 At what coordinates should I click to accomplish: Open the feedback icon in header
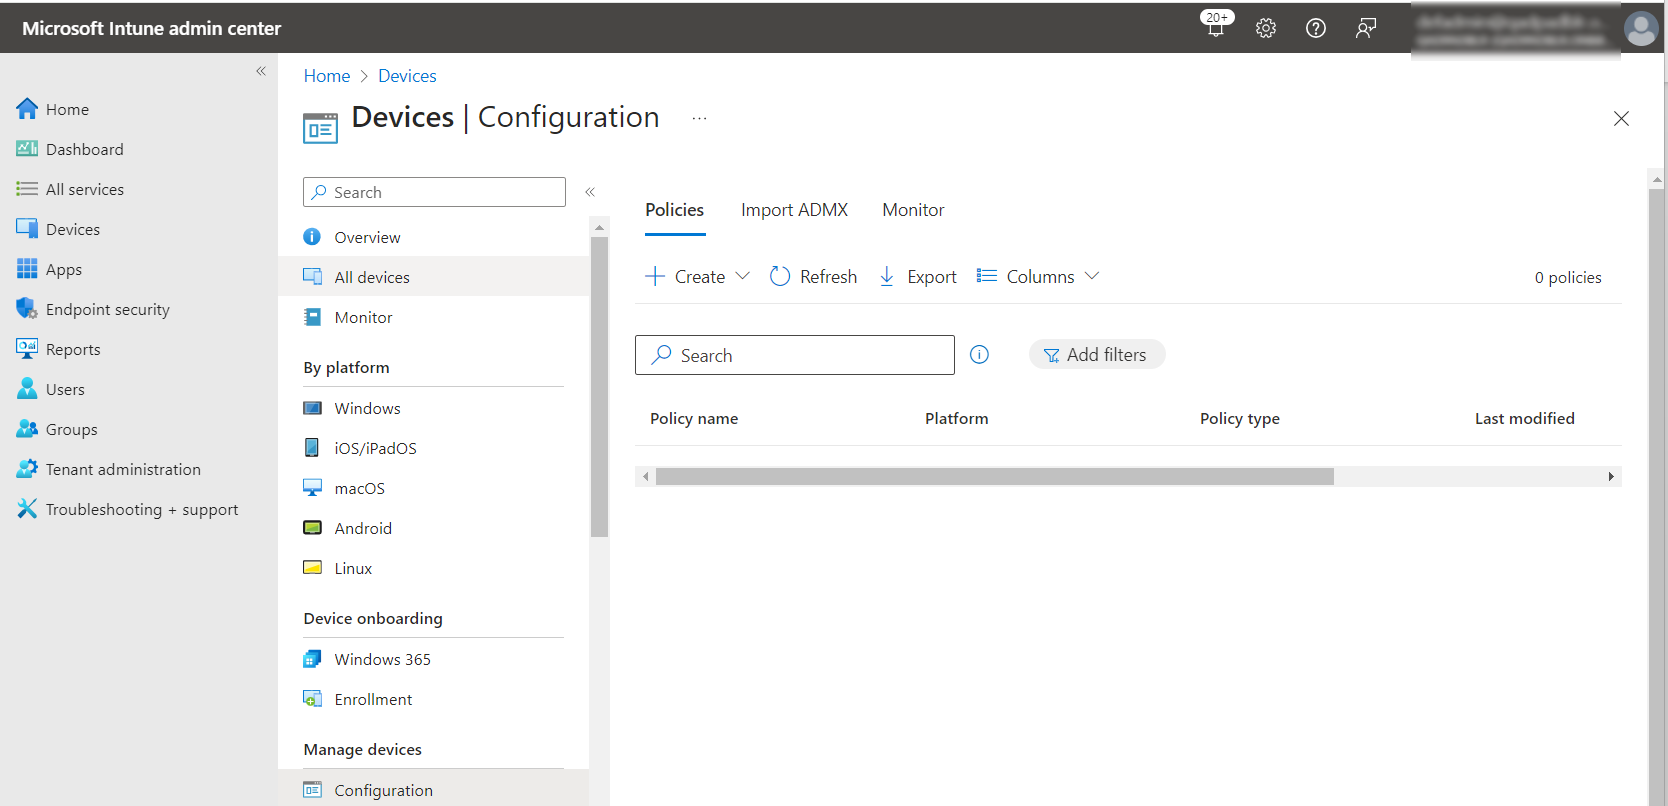pos(1366,28)
